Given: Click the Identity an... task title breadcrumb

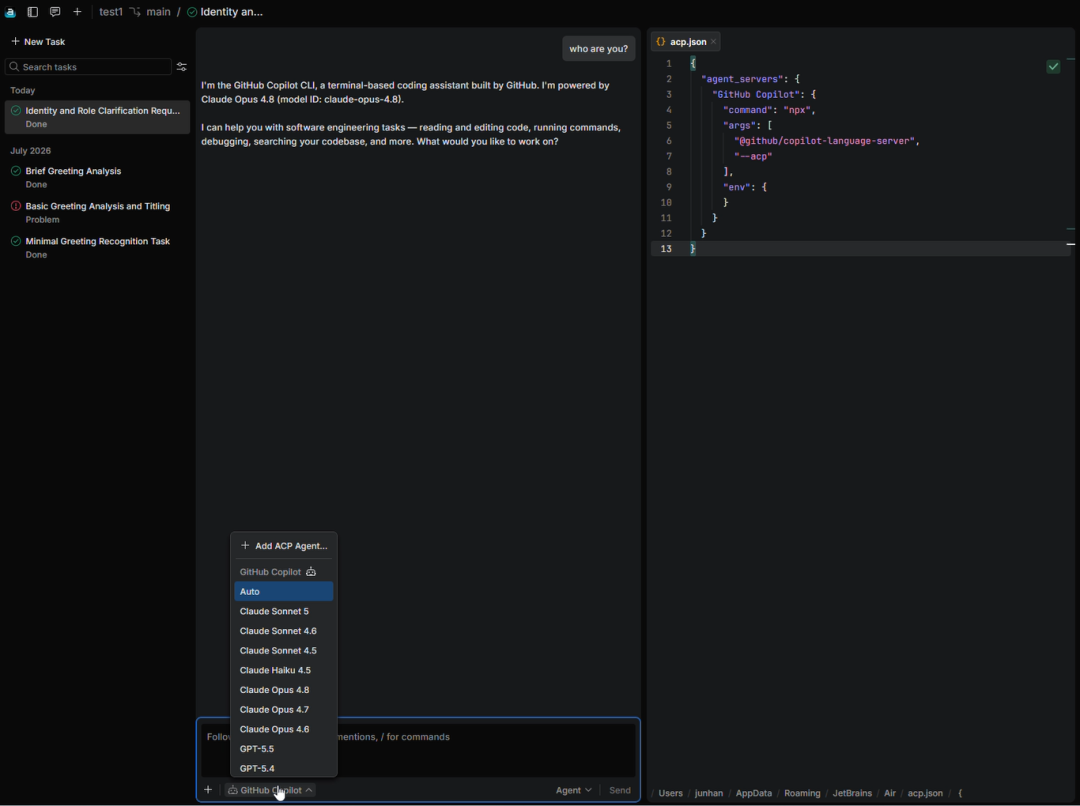Looking at the screenshot, I should click(x=231, y=12).
